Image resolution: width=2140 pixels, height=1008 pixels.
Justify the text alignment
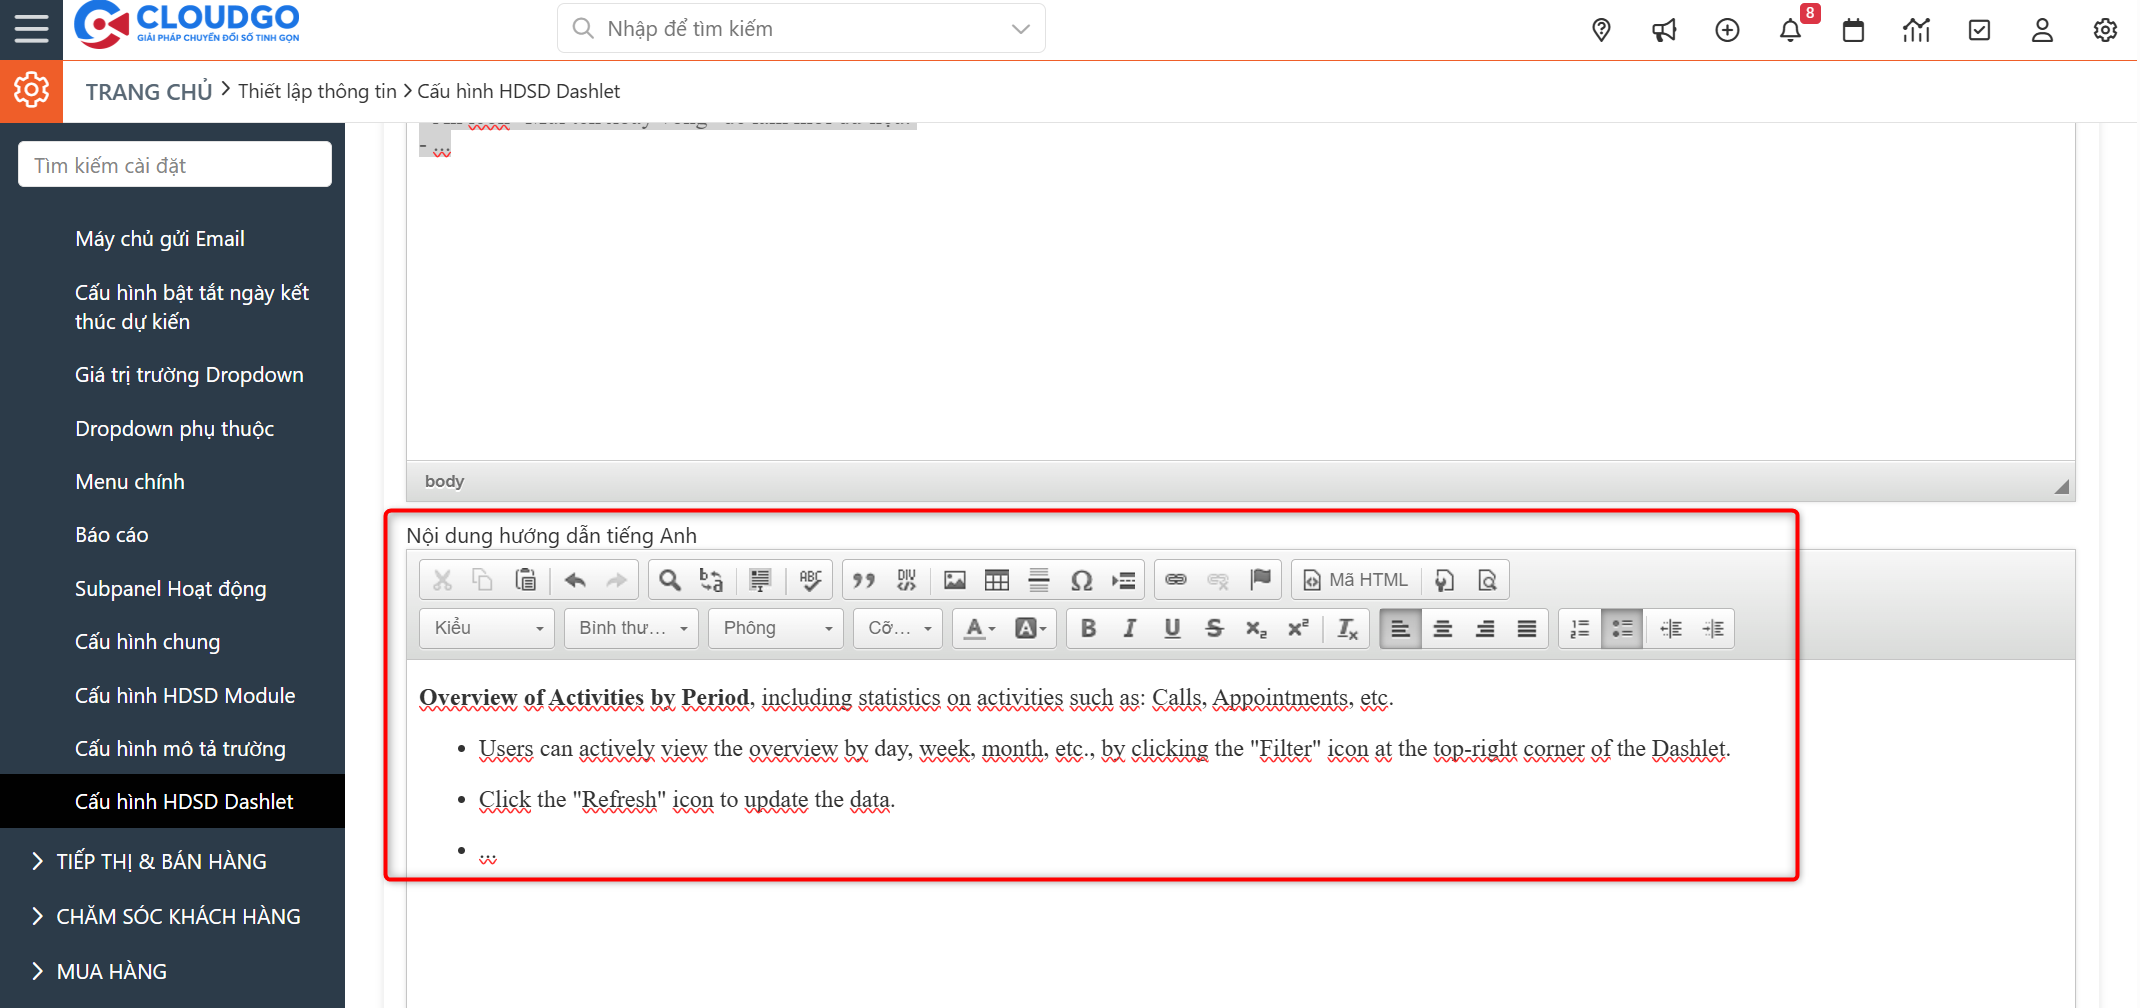1527,628
